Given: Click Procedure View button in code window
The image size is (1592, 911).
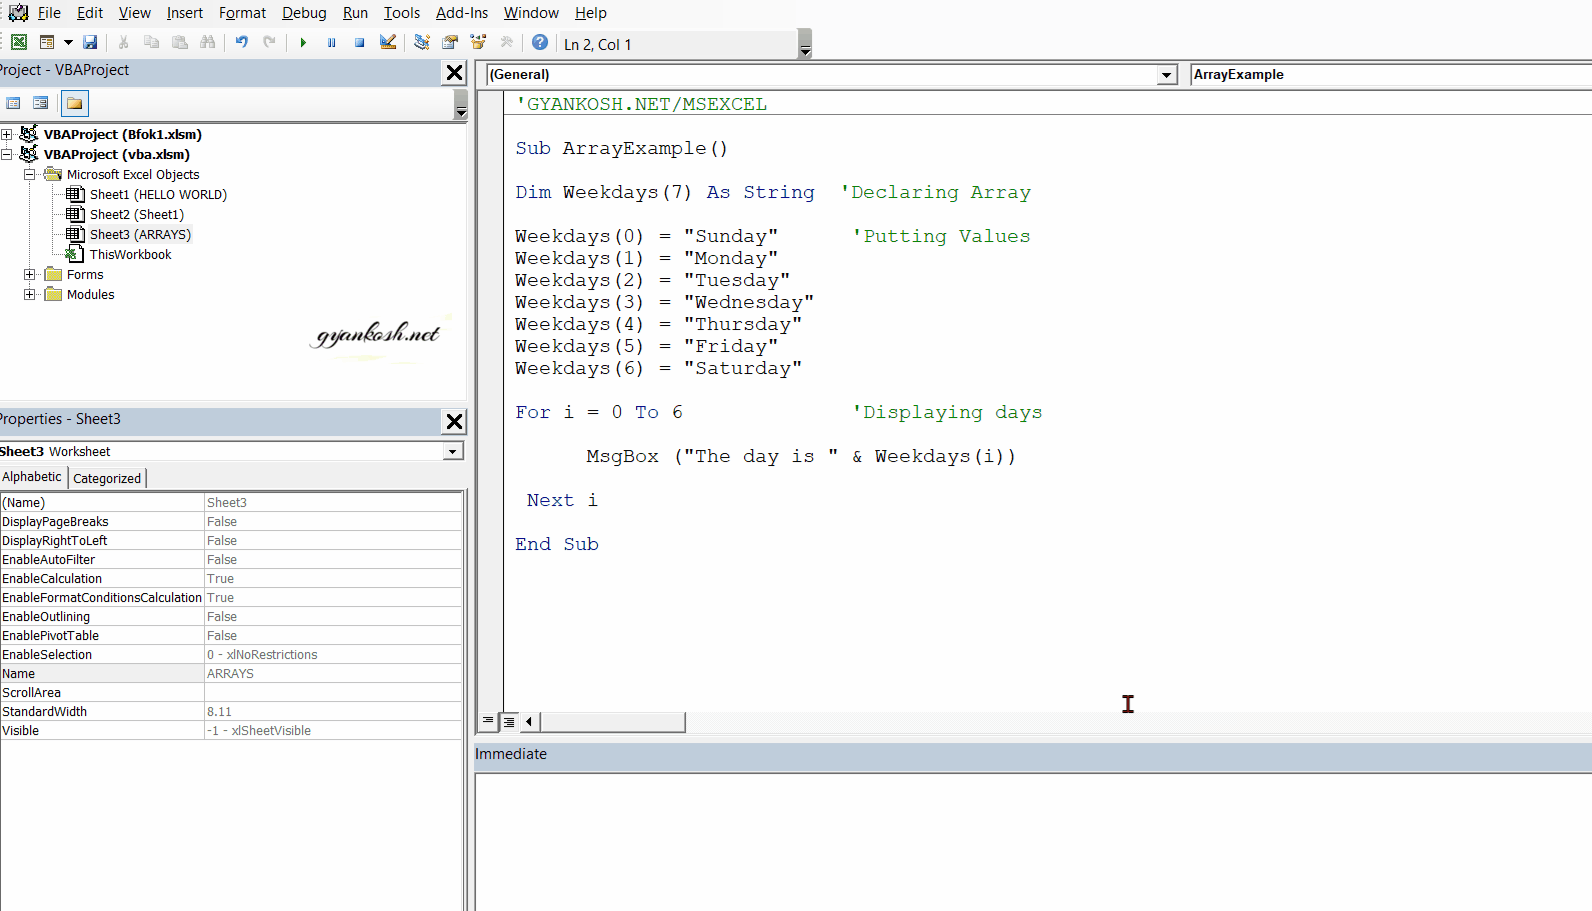Looking at the screenshot, I should [x=488, y=721].
